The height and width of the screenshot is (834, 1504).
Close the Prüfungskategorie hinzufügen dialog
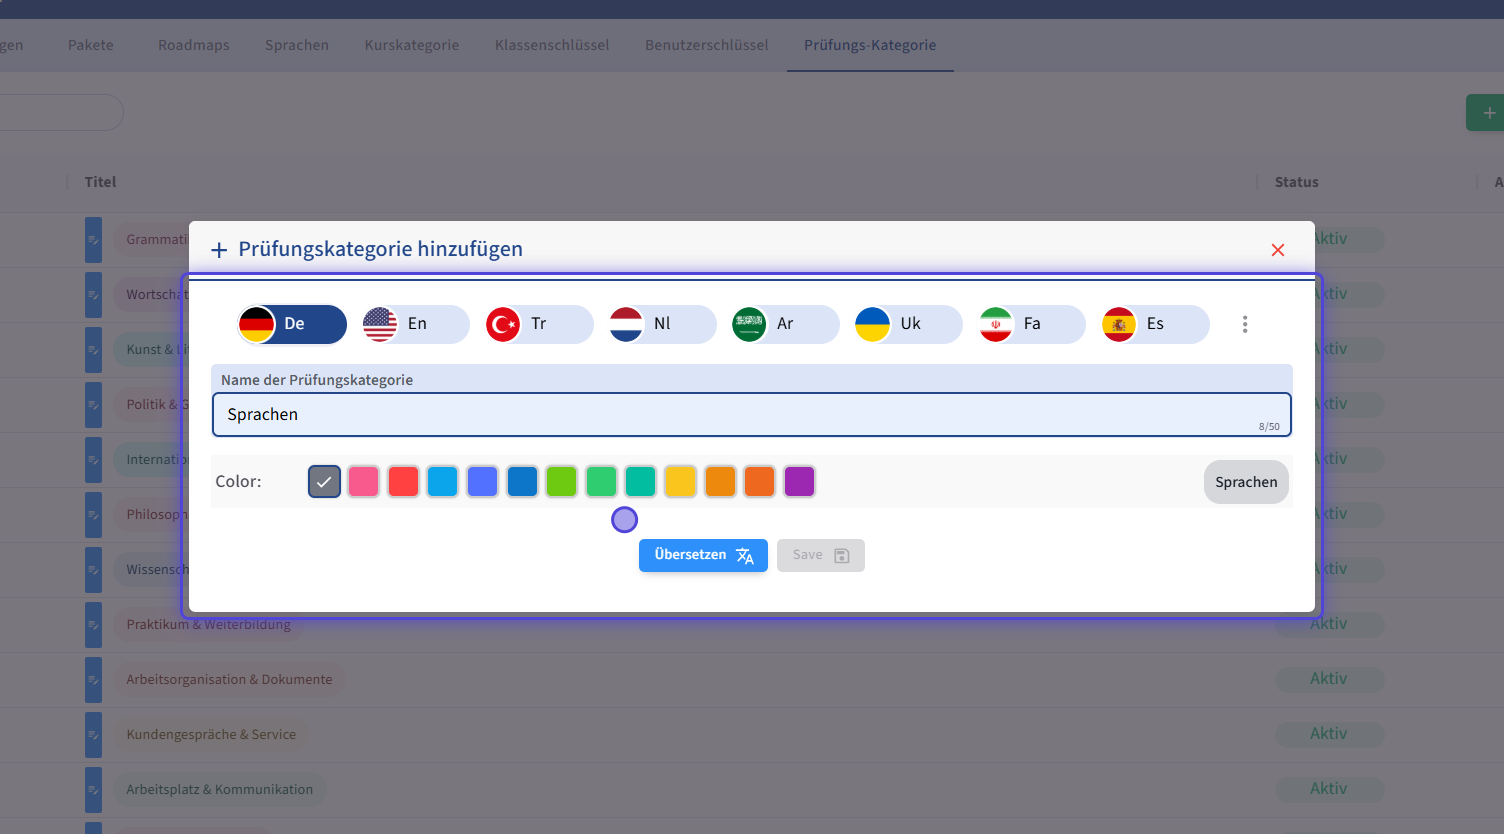point(1277,250)
